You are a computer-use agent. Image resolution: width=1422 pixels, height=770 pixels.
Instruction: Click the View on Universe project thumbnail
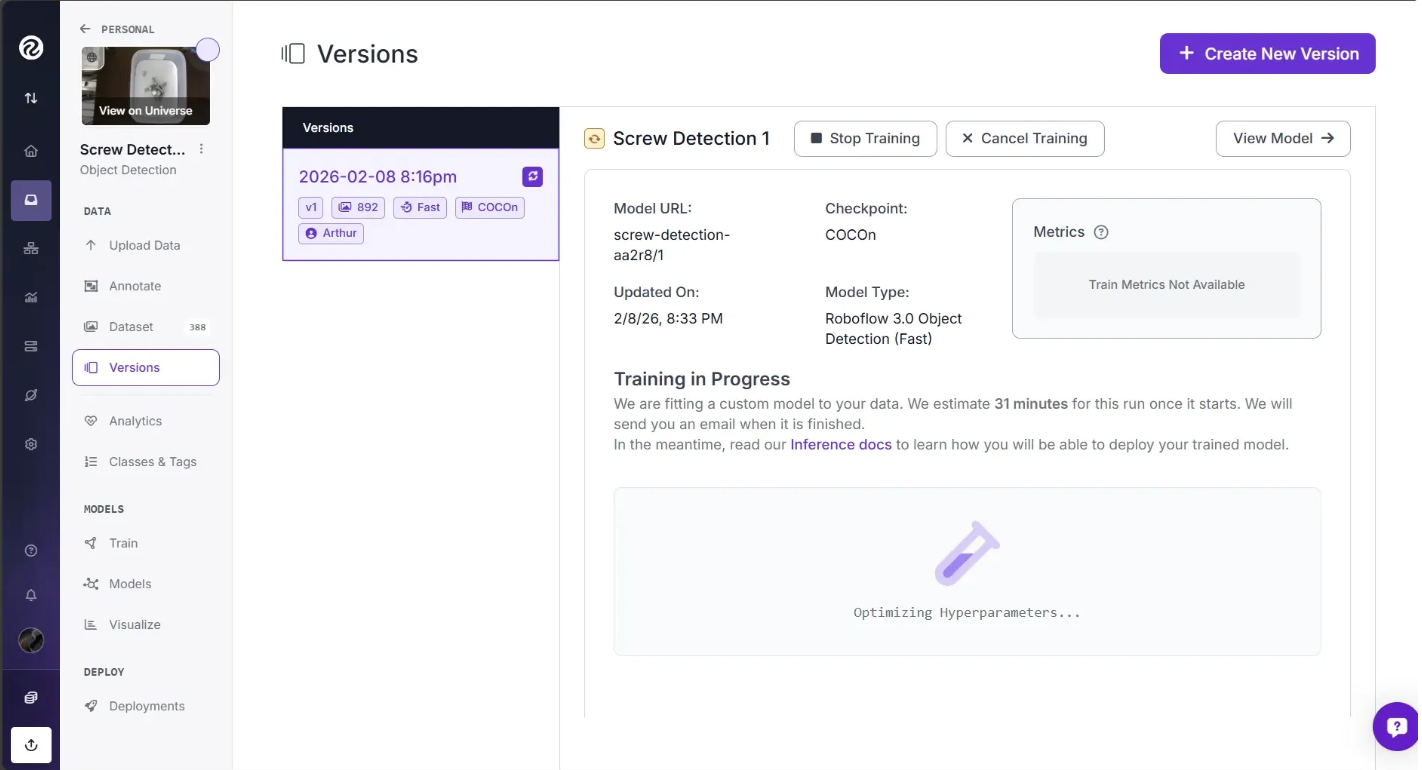tap(146, 87)
